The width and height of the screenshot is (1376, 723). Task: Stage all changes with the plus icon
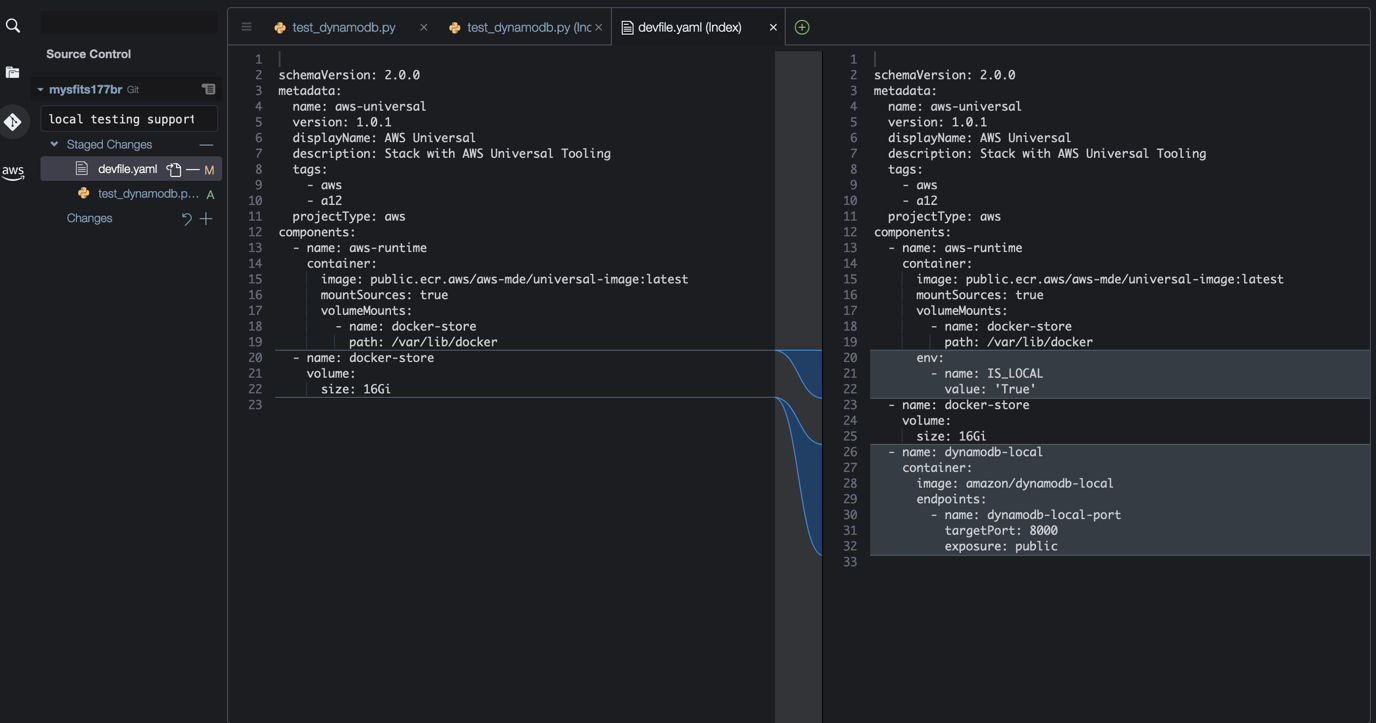[206, 218]
